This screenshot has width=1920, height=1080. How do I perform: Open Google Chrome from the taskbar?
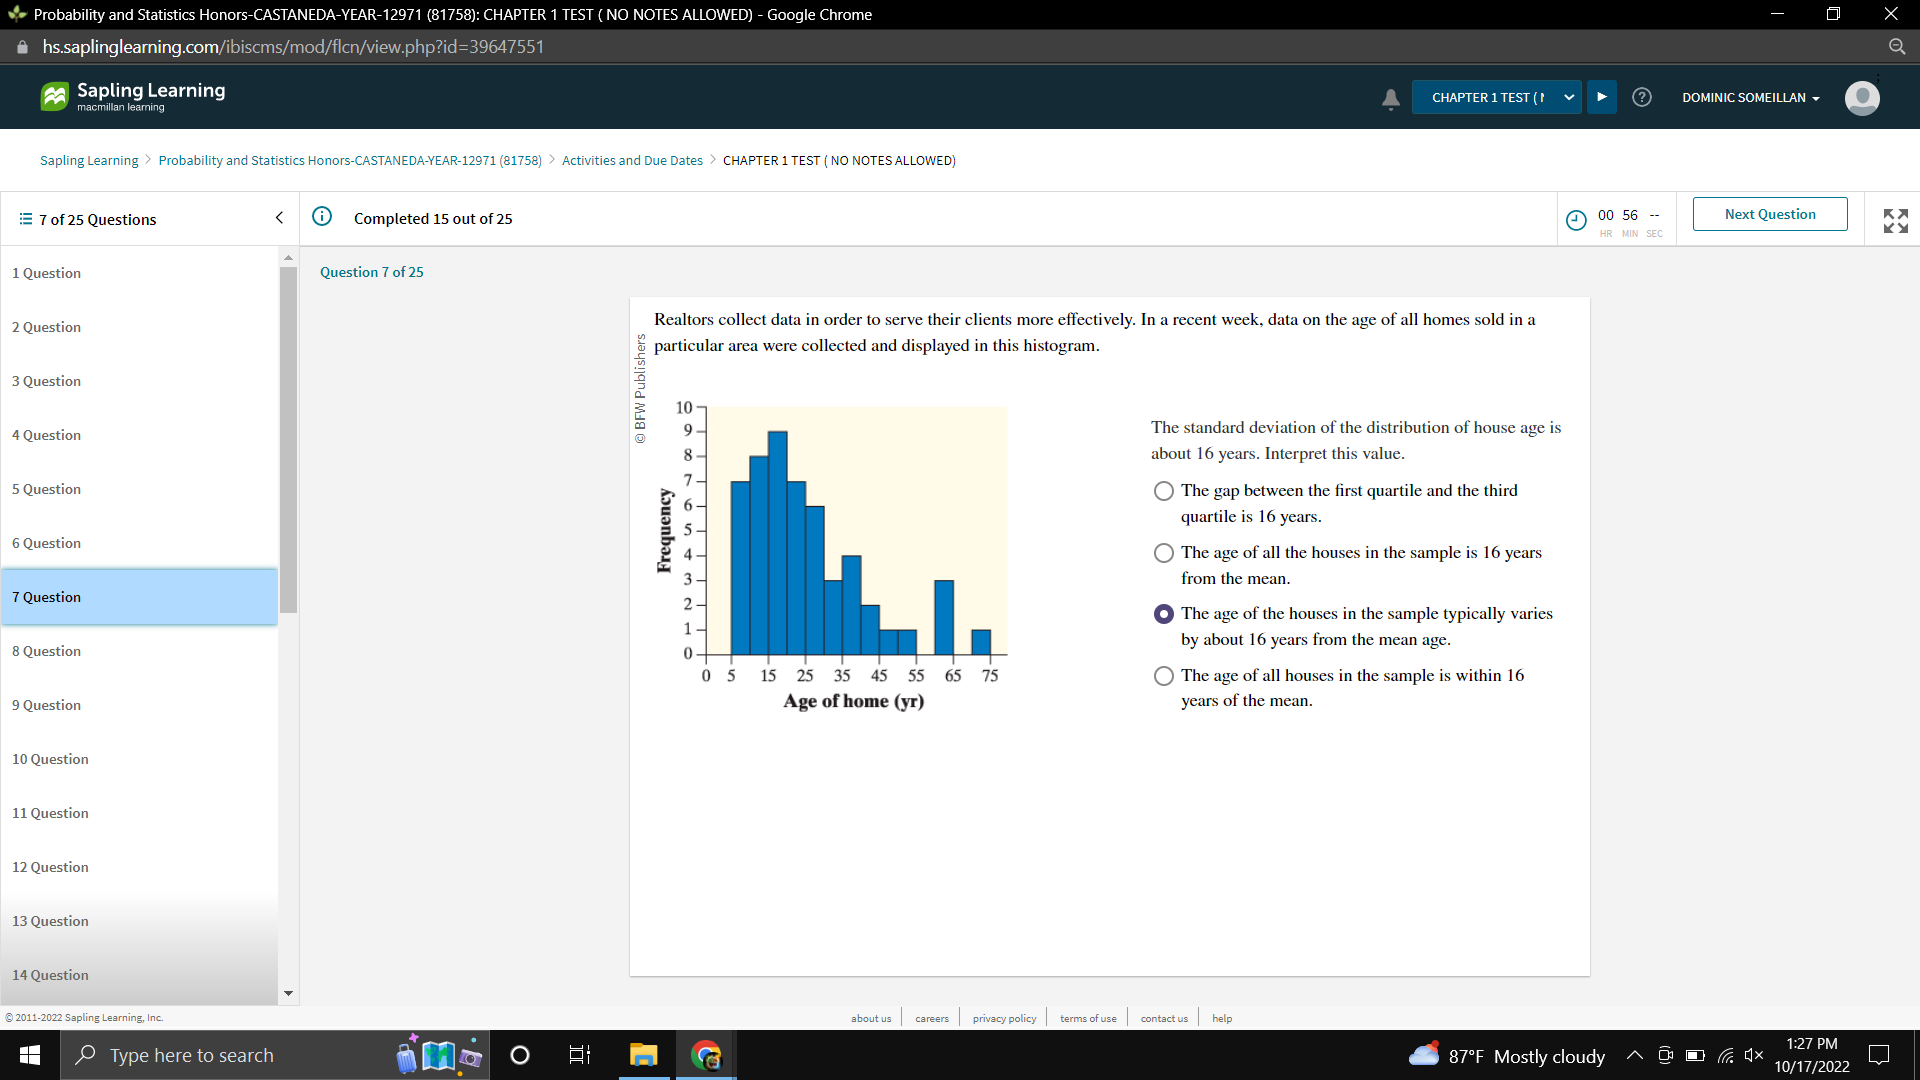click(707, 1054)
